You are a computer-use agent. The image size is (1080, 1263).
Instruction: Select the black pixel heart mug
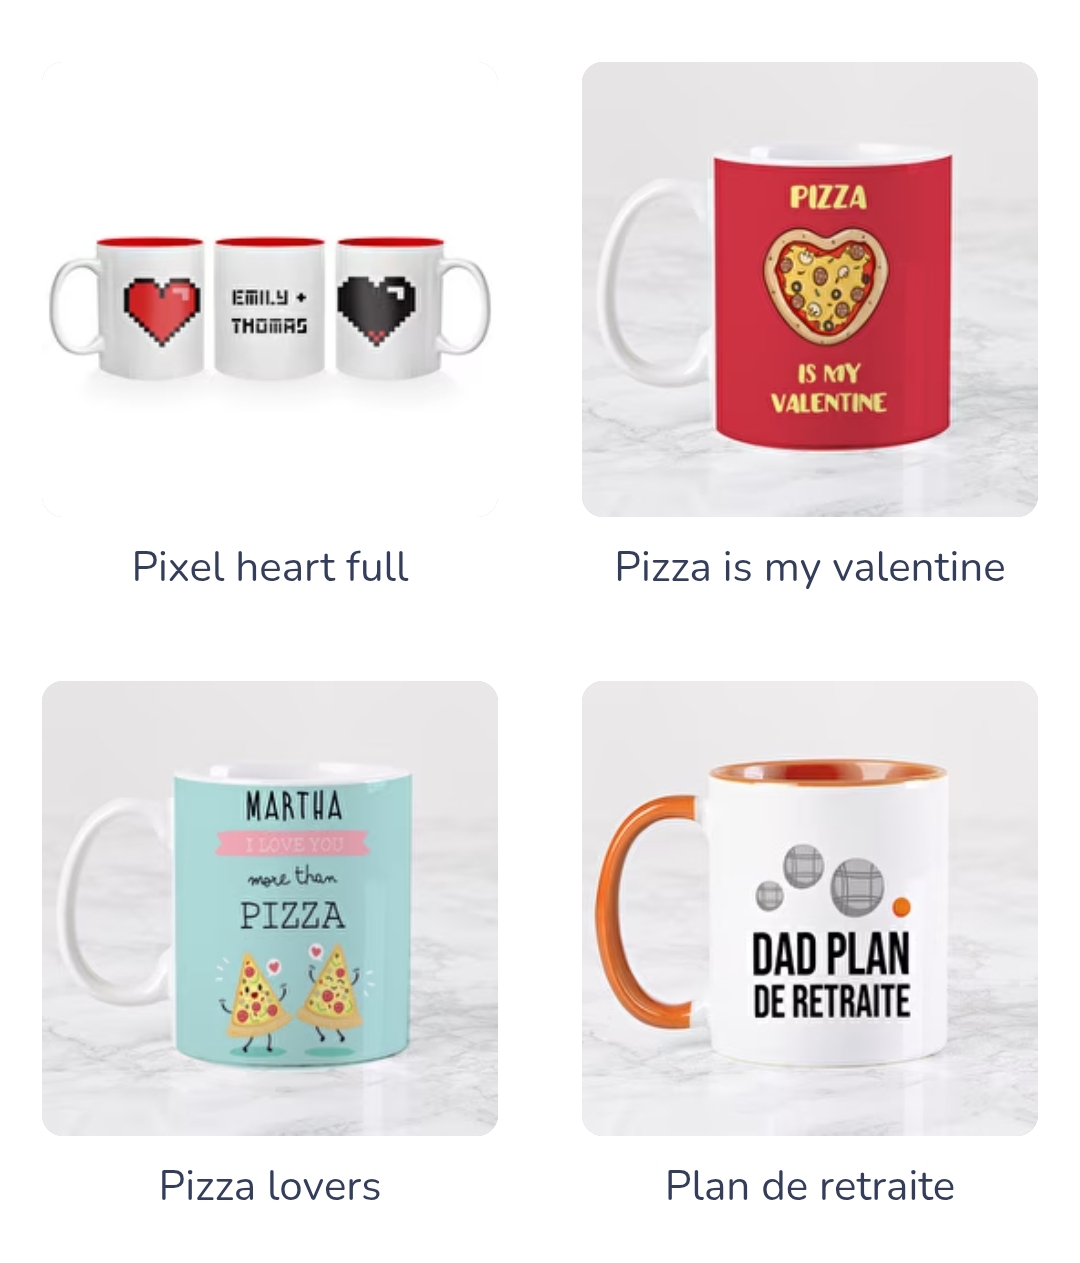tap(412, 307)
